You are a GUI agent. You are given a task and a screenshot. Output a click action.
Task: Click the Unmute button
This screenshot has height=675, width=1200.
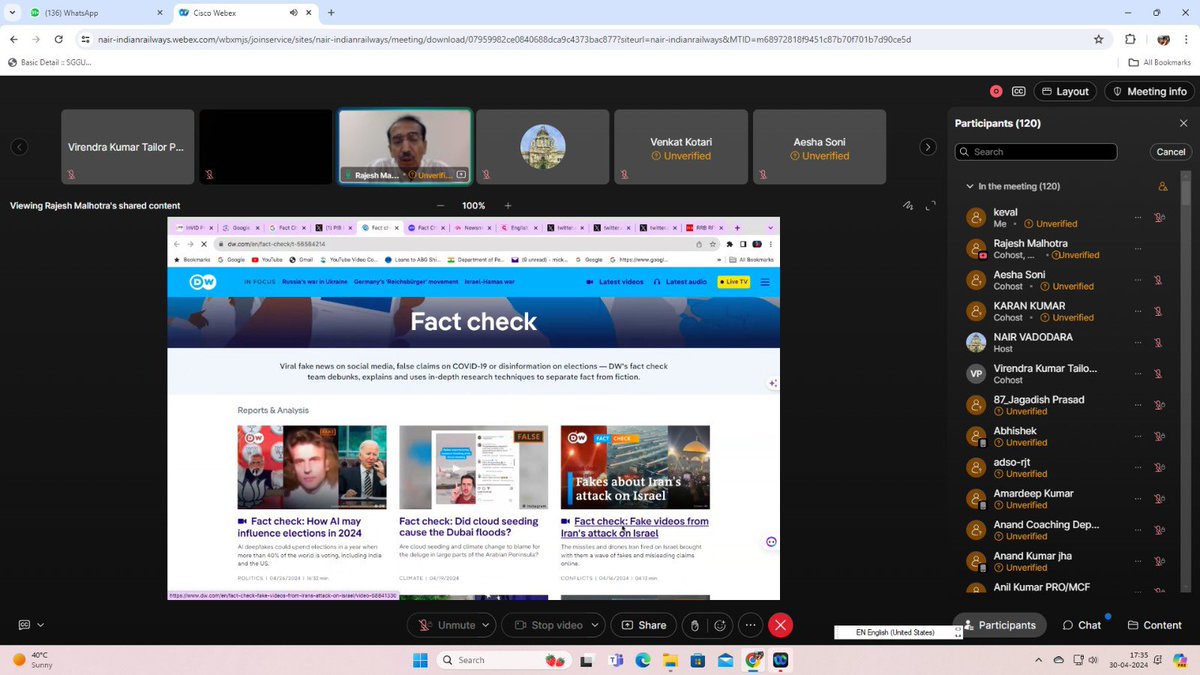[x=447, y=625]
